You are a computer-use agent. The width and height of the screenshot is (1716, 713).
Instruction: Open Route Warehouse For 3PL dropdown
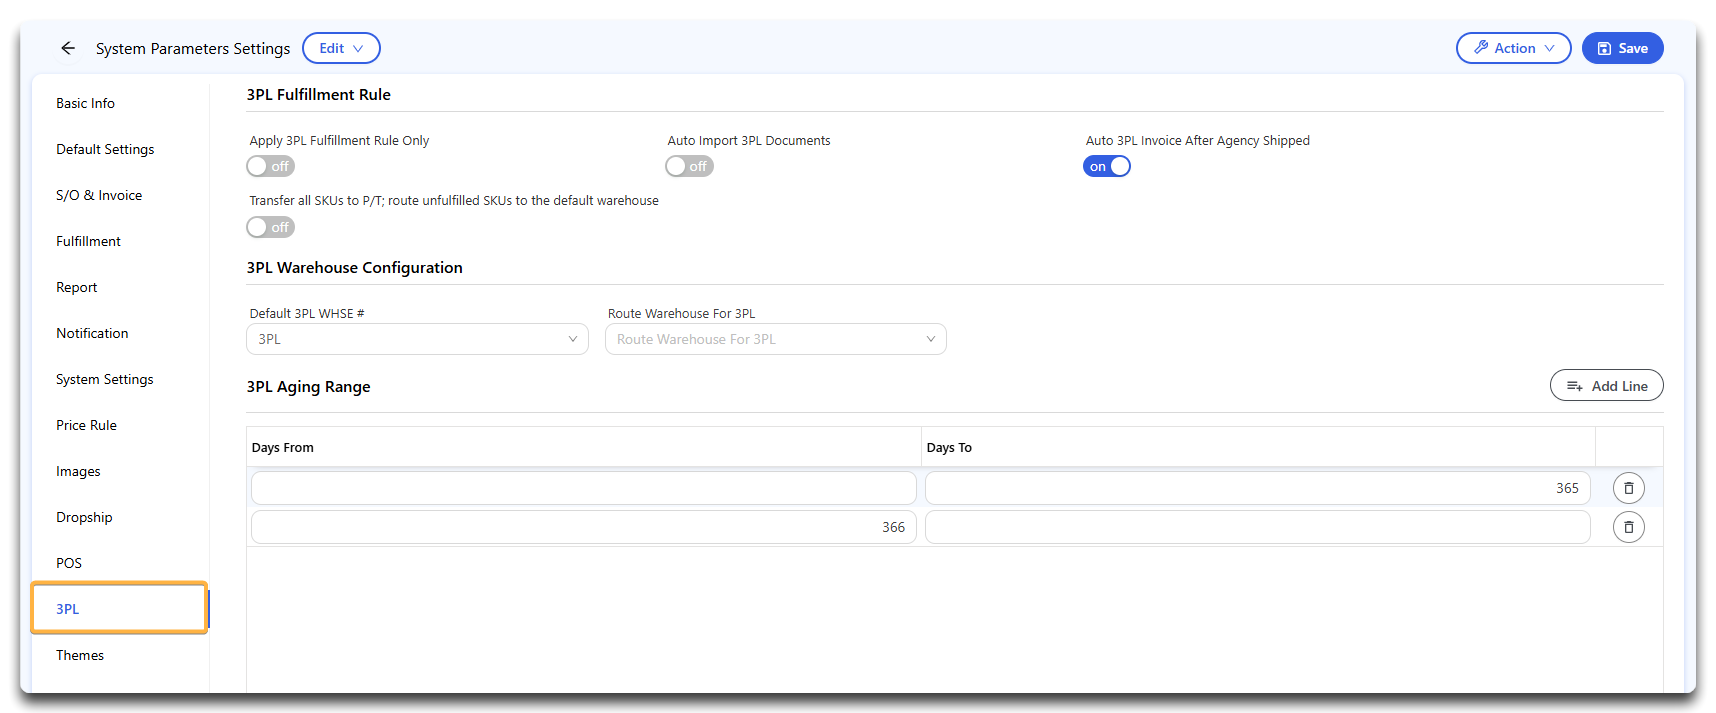775,340
